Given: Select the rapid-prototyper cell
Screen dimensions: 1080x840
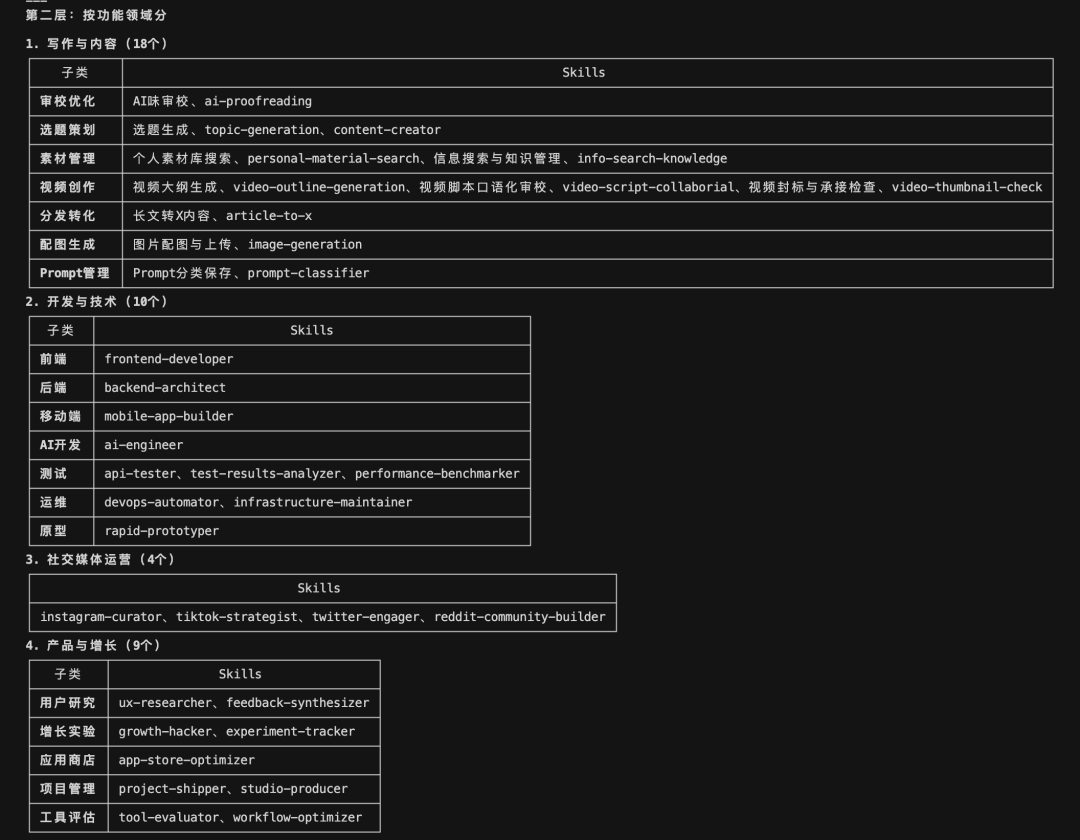Looking at the screenshot, I should (x=161, y=531).
